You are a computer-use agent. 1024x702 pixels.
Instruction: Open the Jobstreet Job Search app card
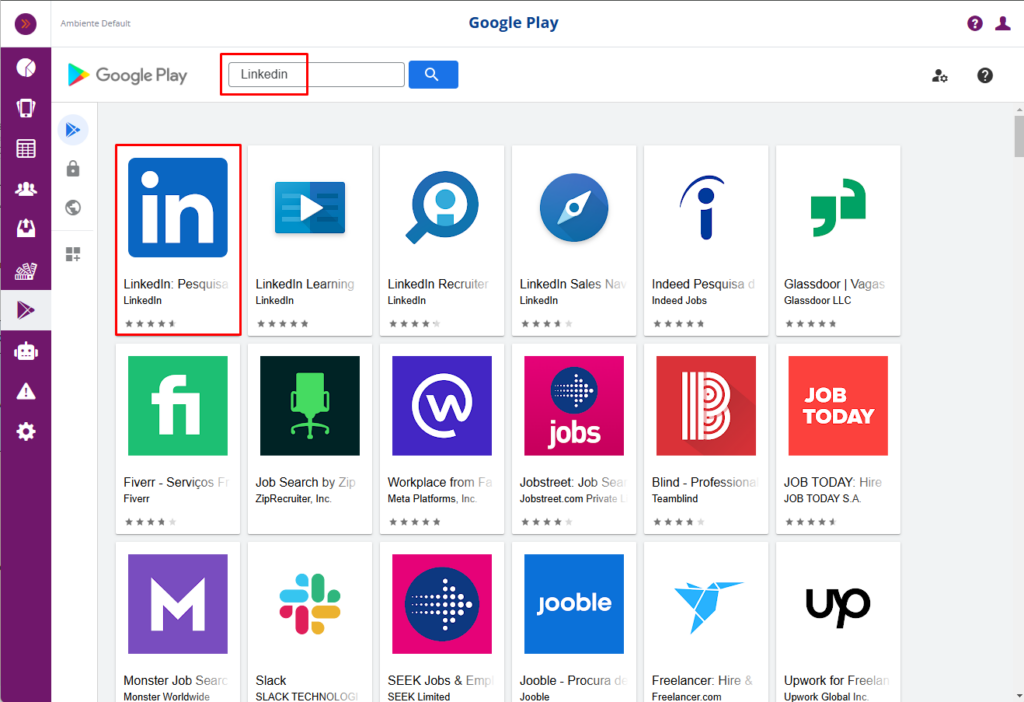(574, 439)
